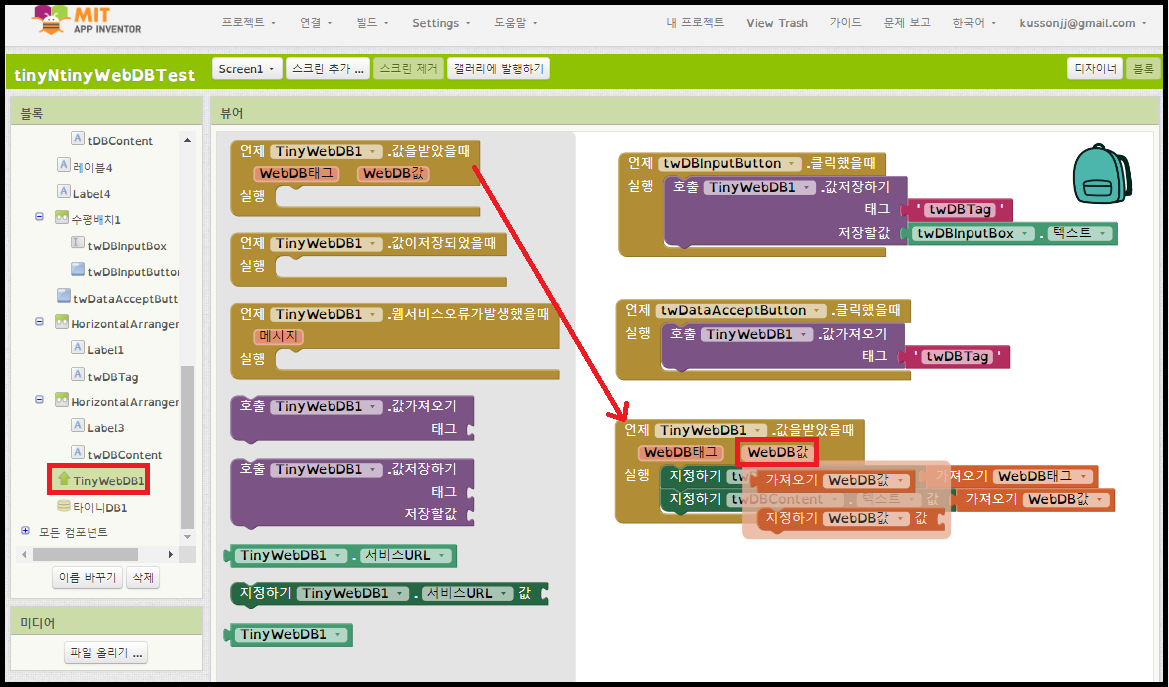Open the Settings menu
1169x687 pixels.
click(441, 23)
